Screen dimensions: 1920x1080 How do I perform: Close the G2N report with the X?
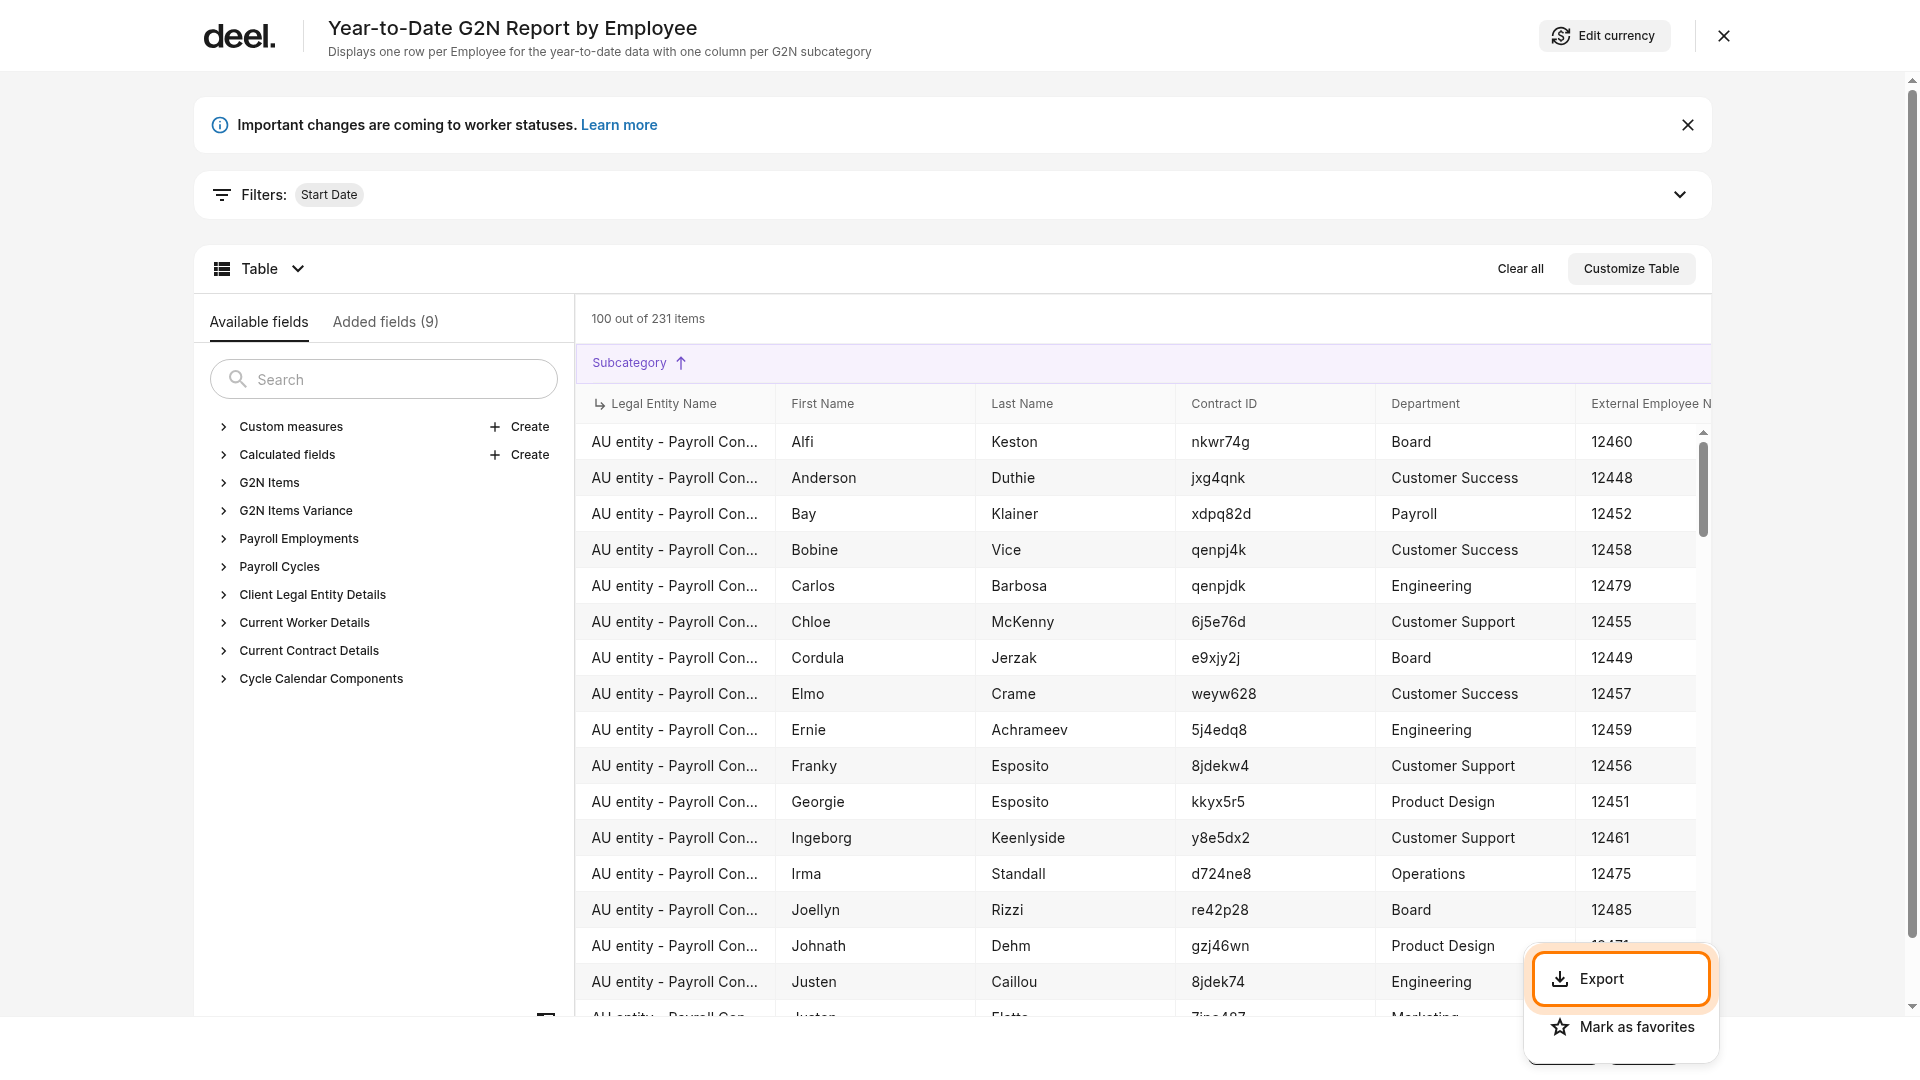pos(1724,36)
